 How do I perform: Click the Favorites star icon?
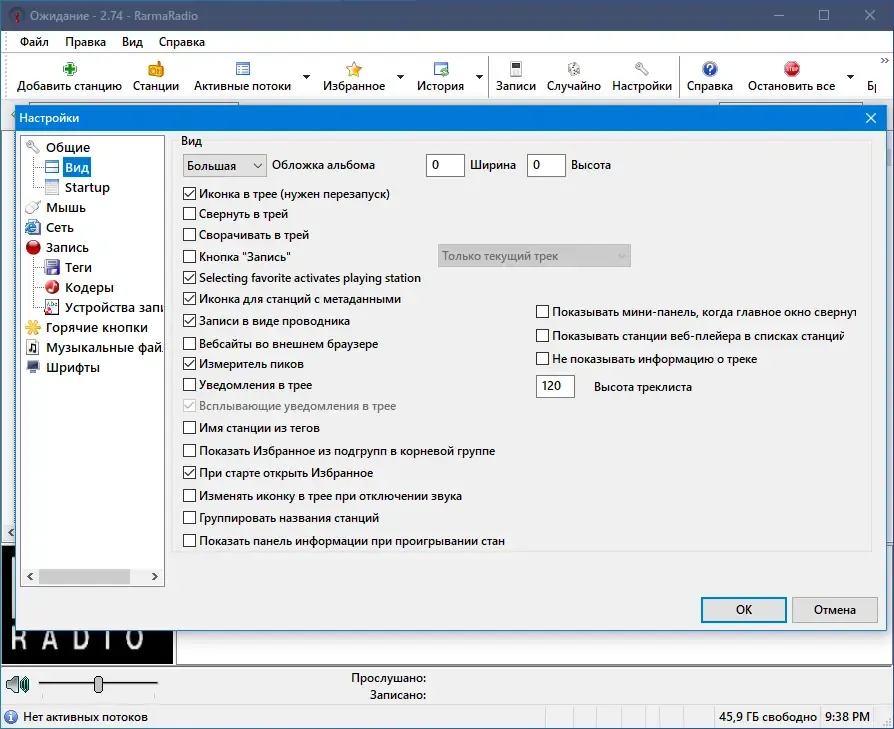pyautogui.click(x=353, y=70)
